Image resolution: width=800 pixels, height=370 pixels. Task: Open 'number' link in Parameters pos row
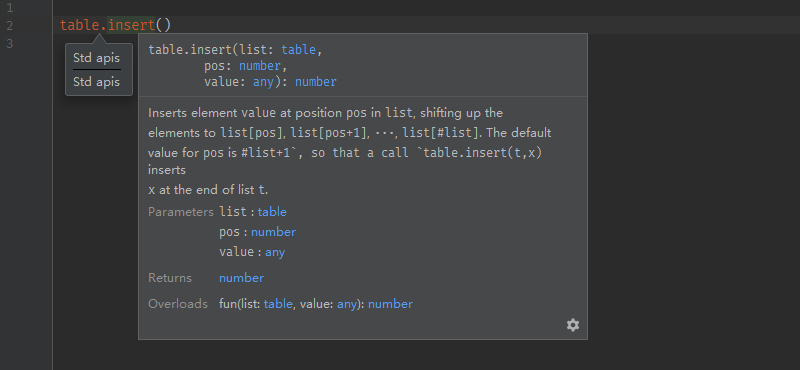[273, 232]
